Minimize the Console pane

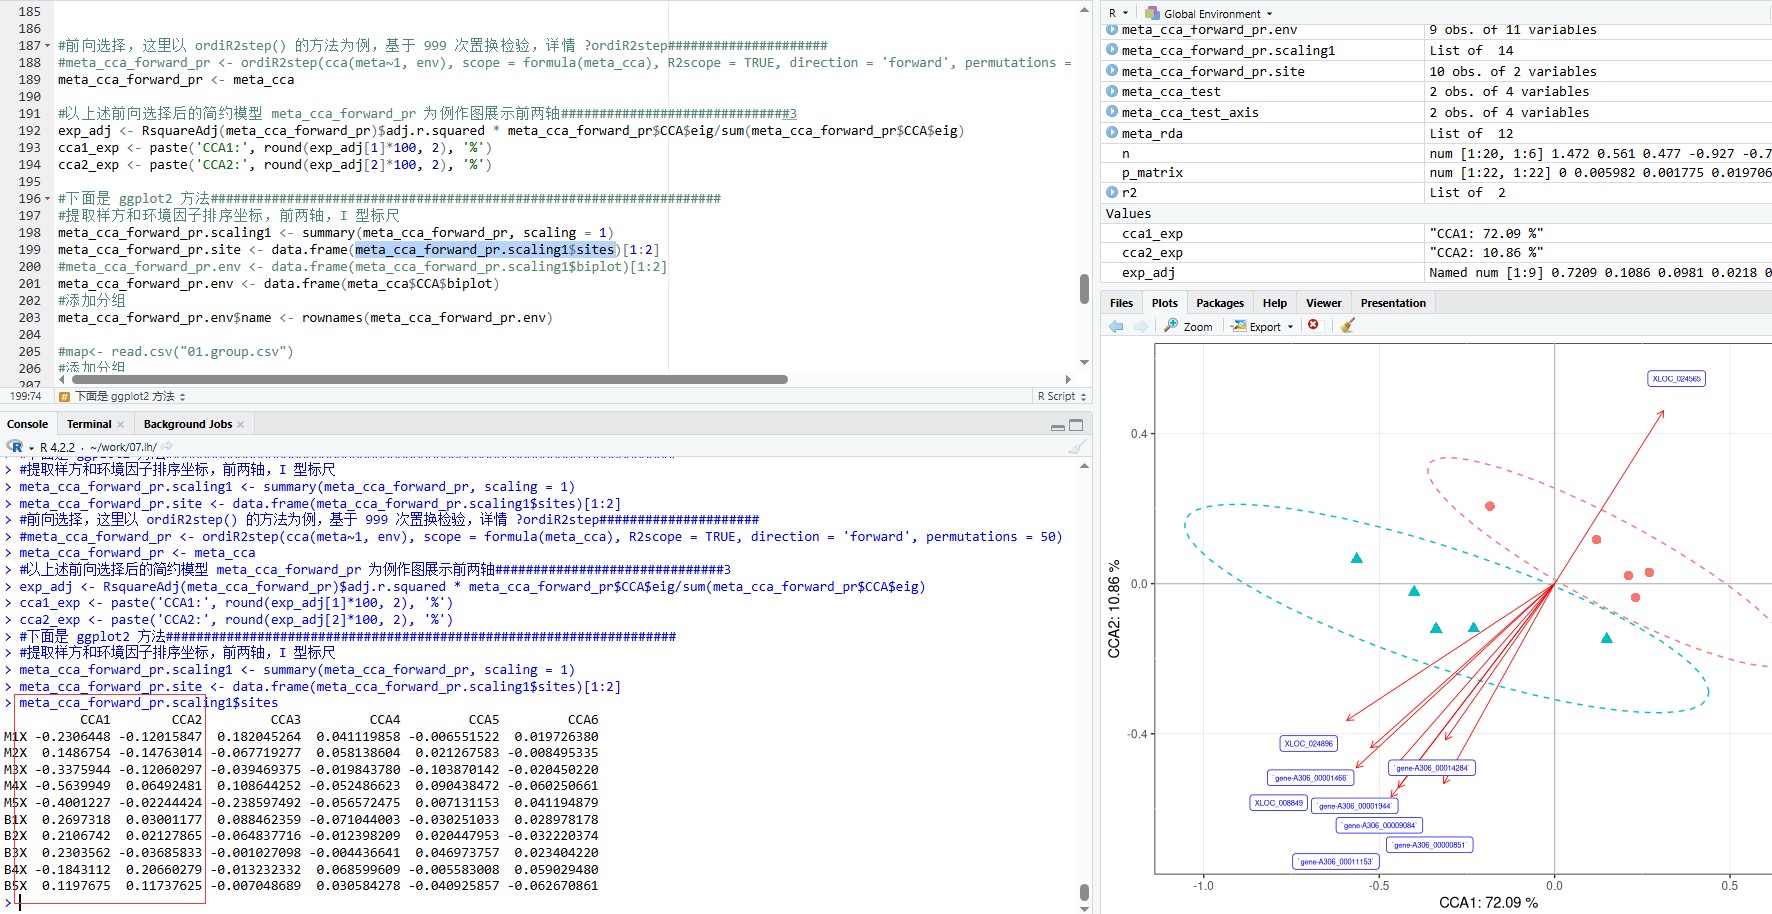[1057, 426]
